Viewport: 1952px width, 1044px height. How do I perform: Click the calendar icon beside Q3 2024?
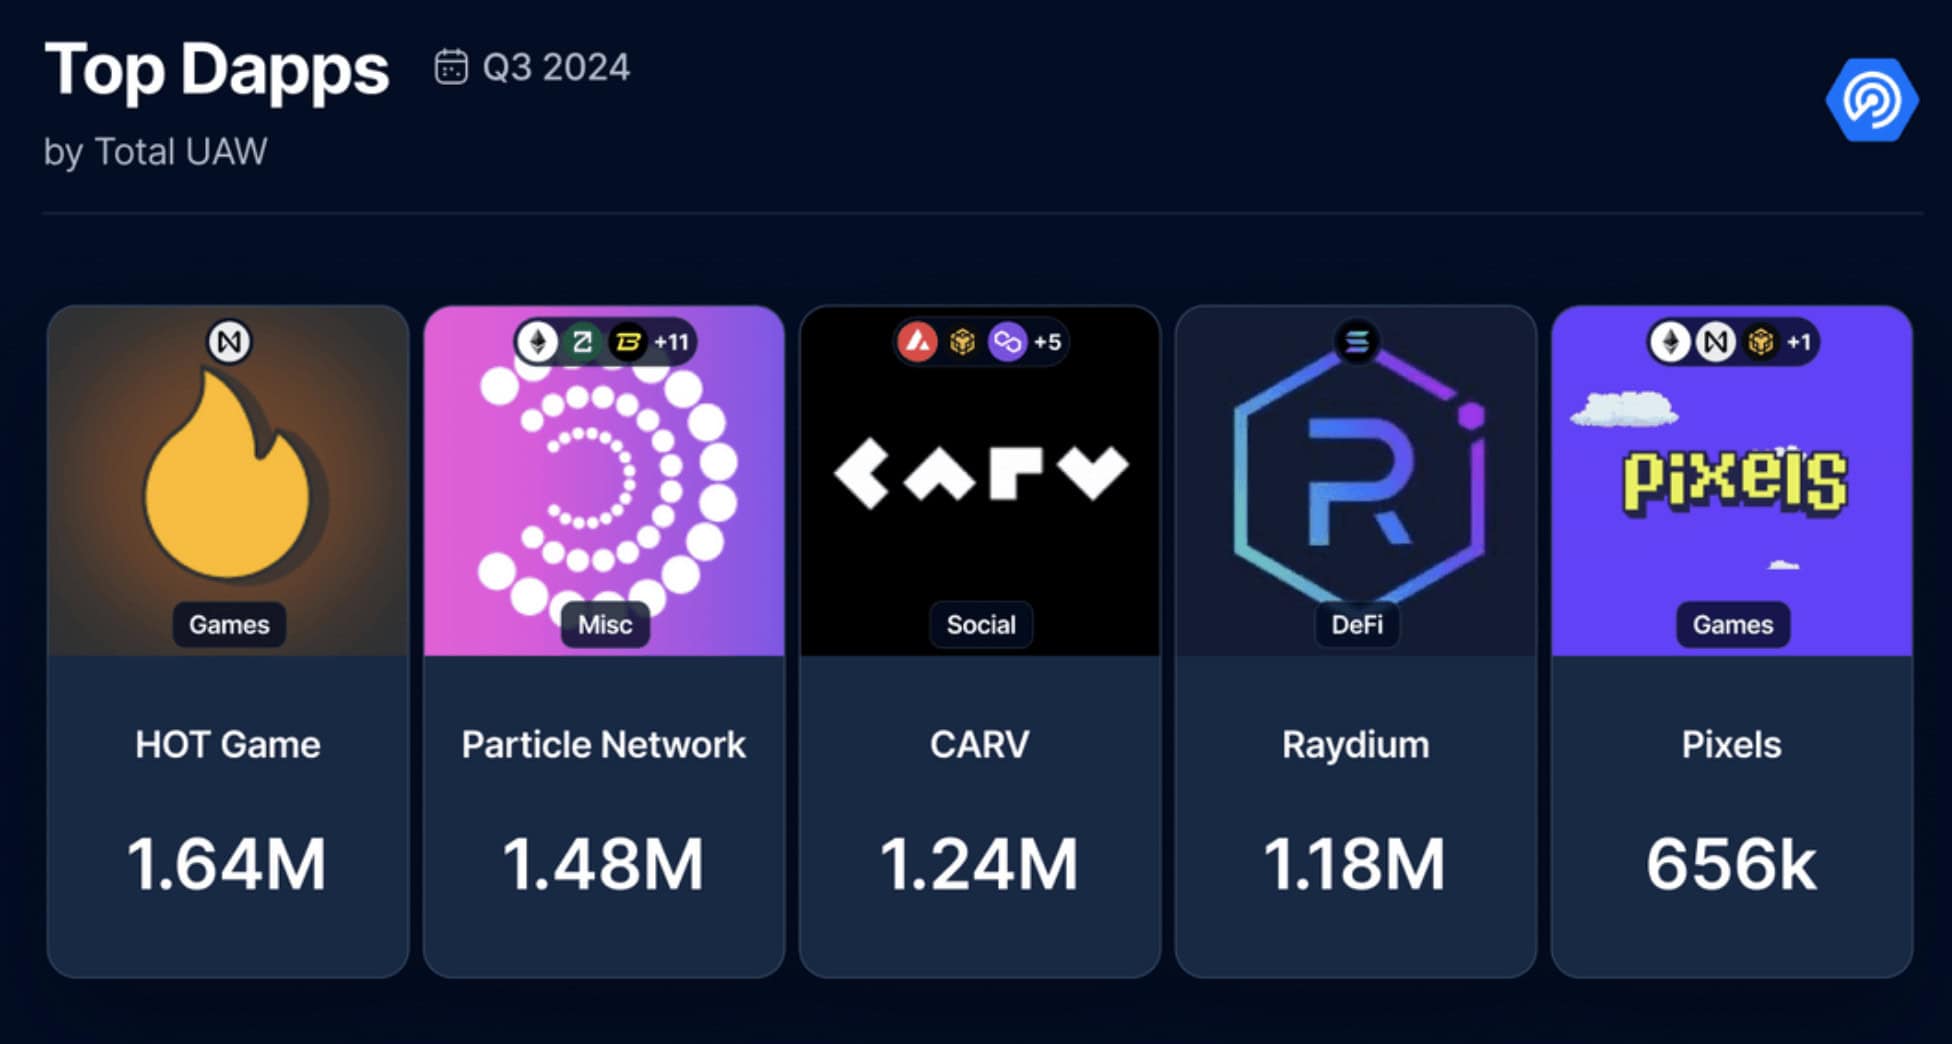(451, 67)
